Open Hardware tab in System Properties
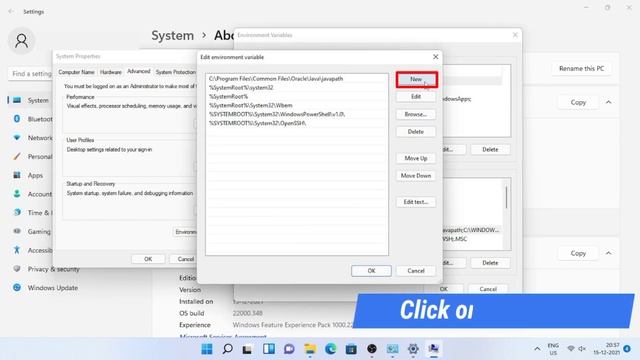 pos(111,72)
